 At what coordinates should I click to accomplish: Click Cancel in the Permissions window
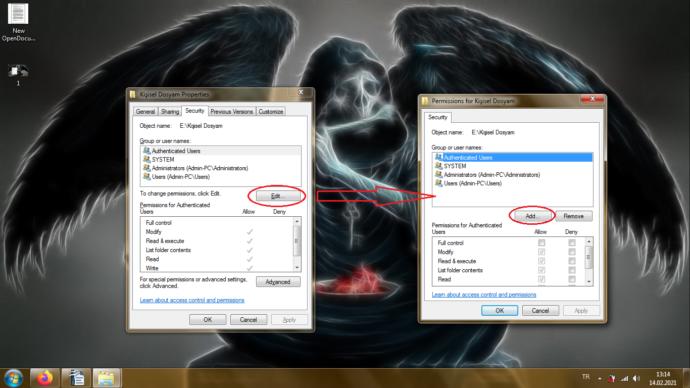click(x=540, y=311)
